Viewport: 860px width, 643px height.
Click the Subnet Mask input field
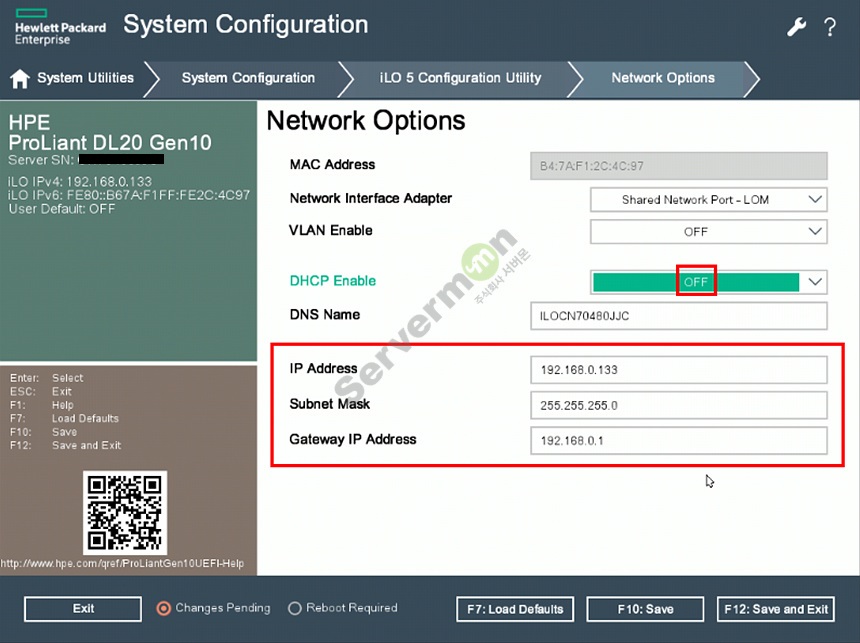[678, 405]
